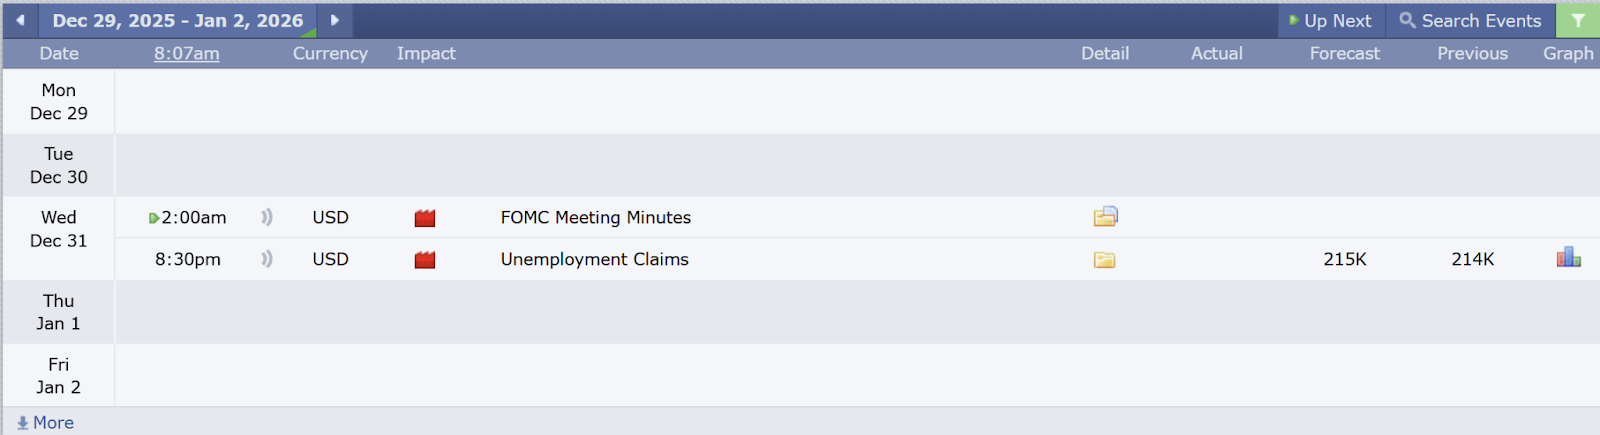Go to the next week arrow
Viewport: 1600px width, 435px height.
(x=335, y=20)
